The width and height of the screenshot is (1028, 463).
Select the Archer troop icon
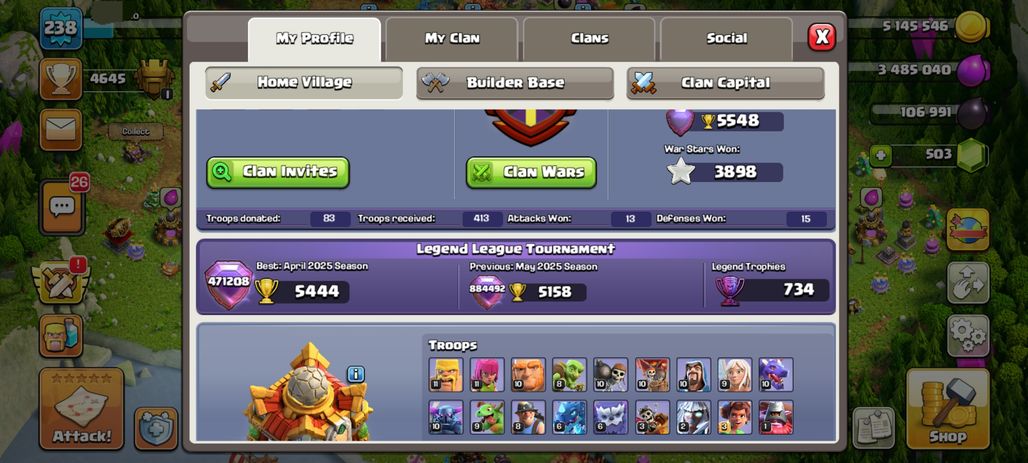[487, 374]
